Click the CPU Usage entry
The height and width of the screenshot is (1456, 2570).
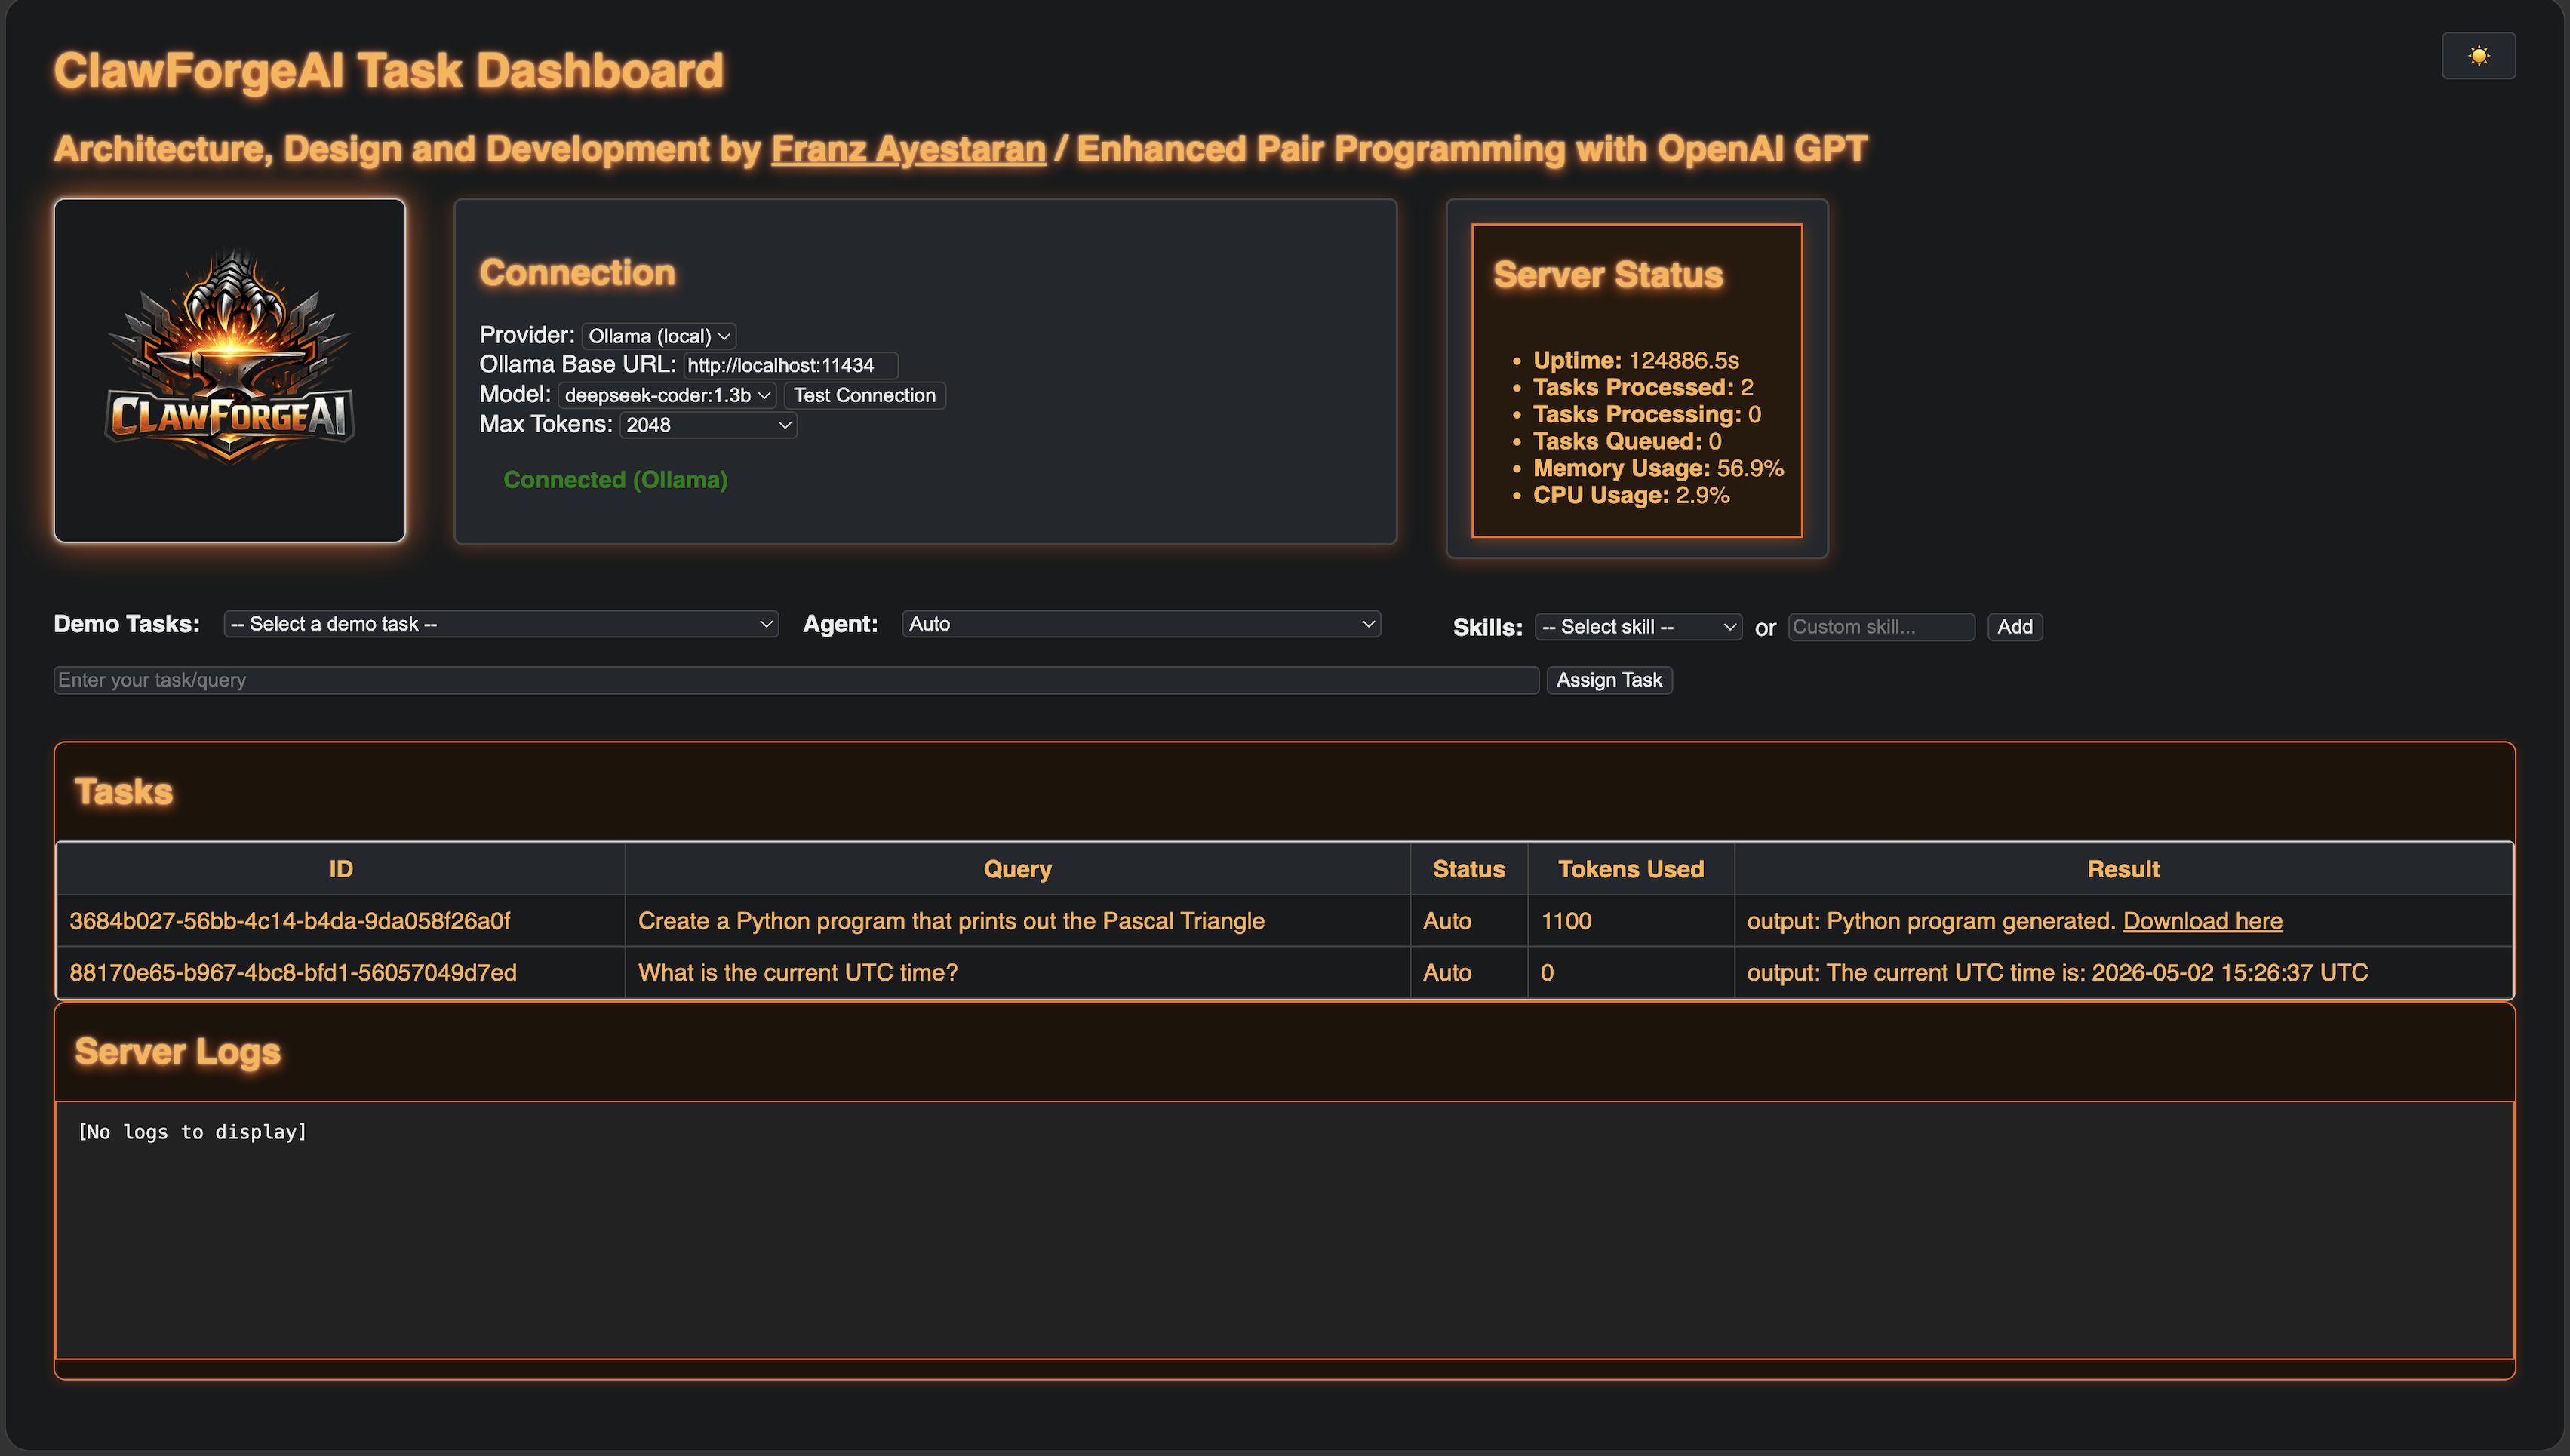1631,495
